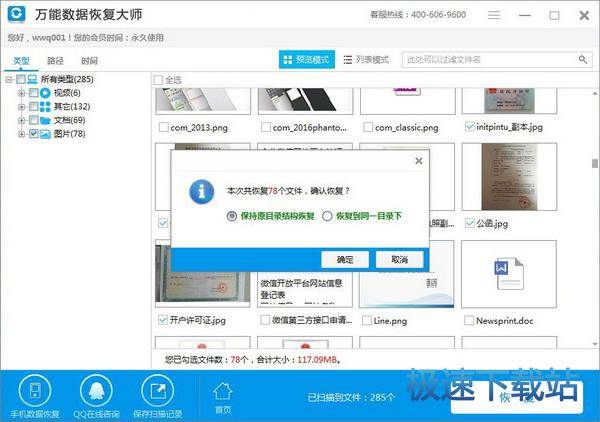Open the 微信开放平台网站信息登记表 thumbnail
The height and width of the screenshot is (422, 600).
(305, 290)
